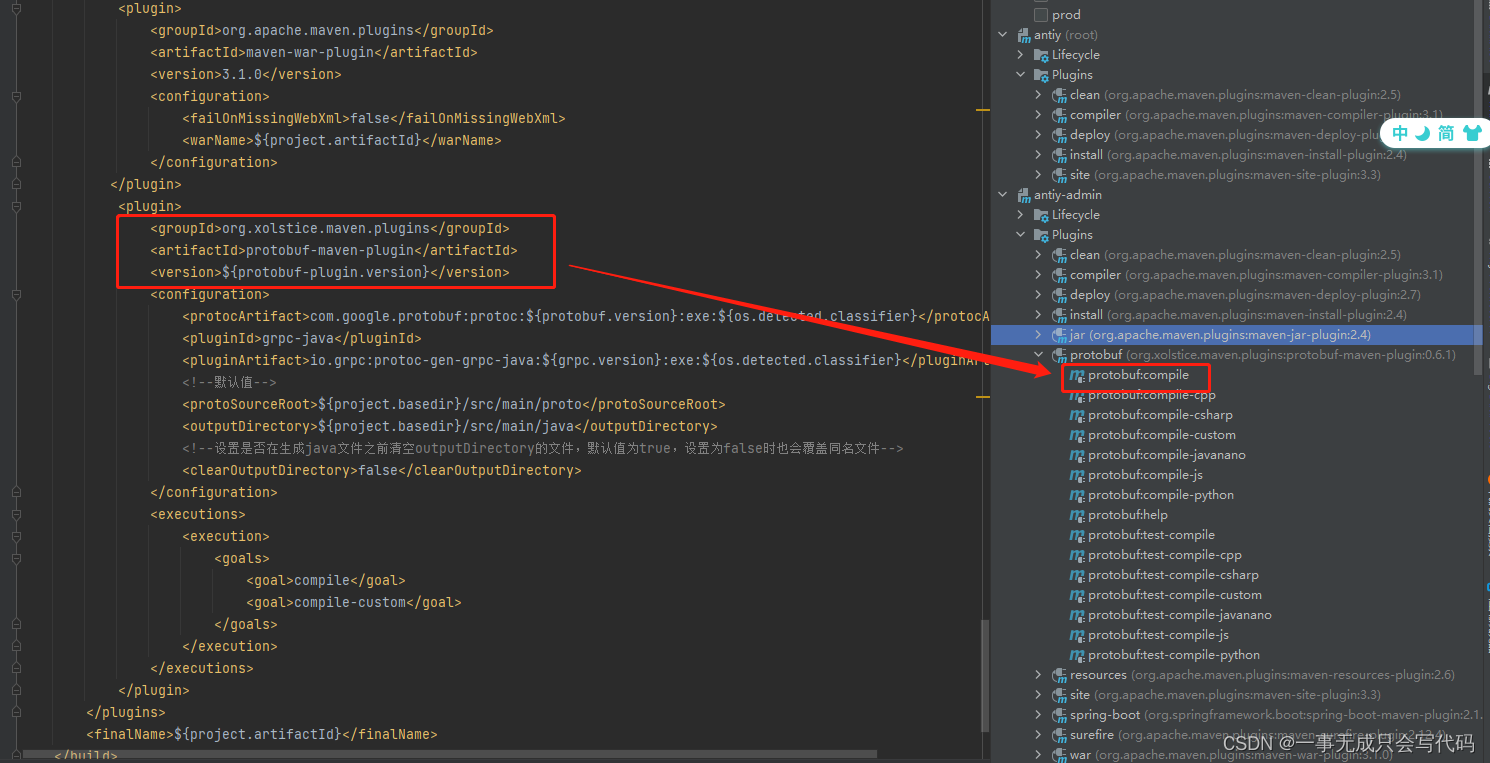Screen dimensions: 1490x763
Task: Select the protobuf:compile-javanano goal
Action: (x=1167, y=455)
